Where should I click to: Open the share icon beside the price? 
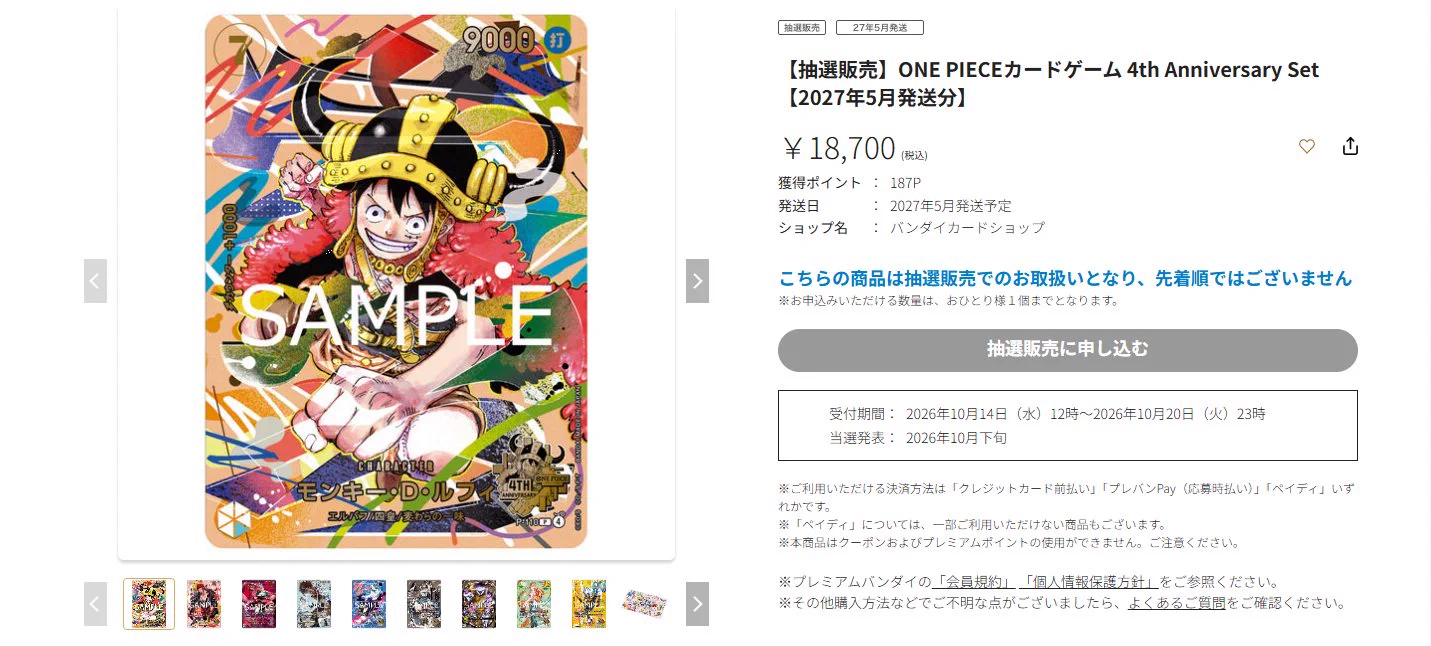(1350, 147)
